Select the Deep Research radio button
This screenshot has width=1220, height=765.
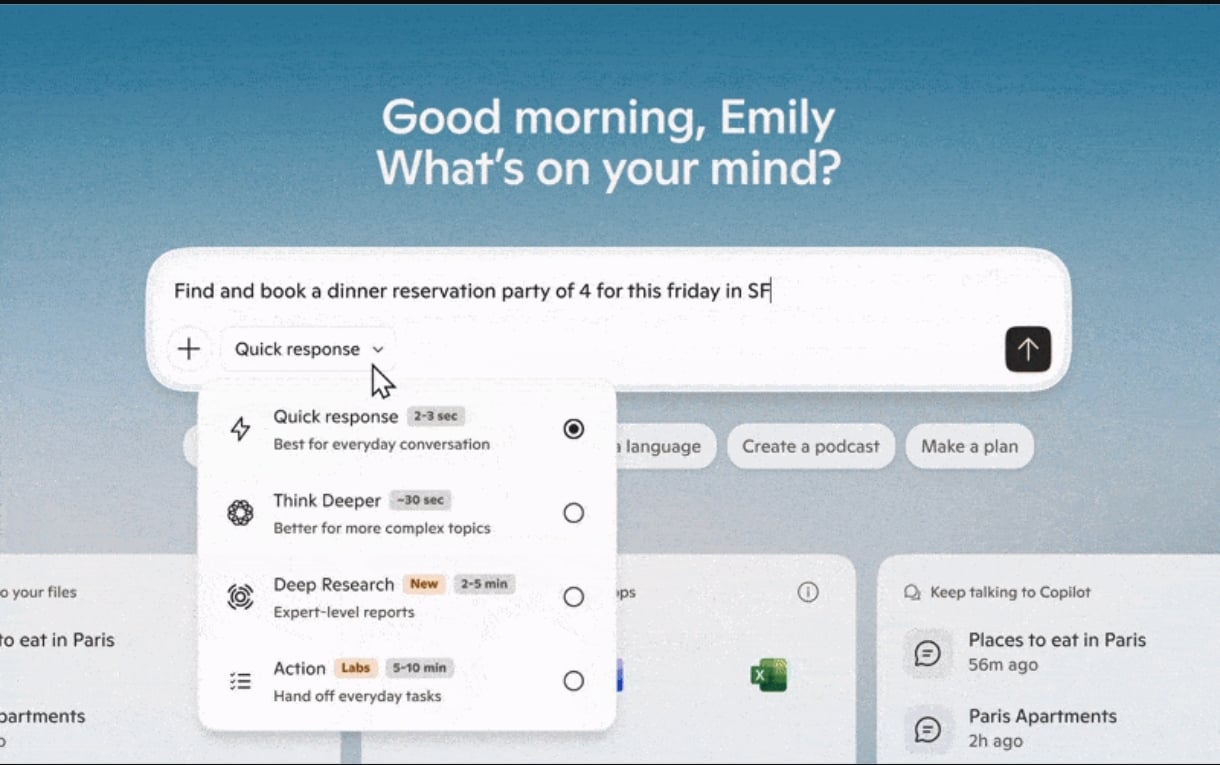[573, 597]
